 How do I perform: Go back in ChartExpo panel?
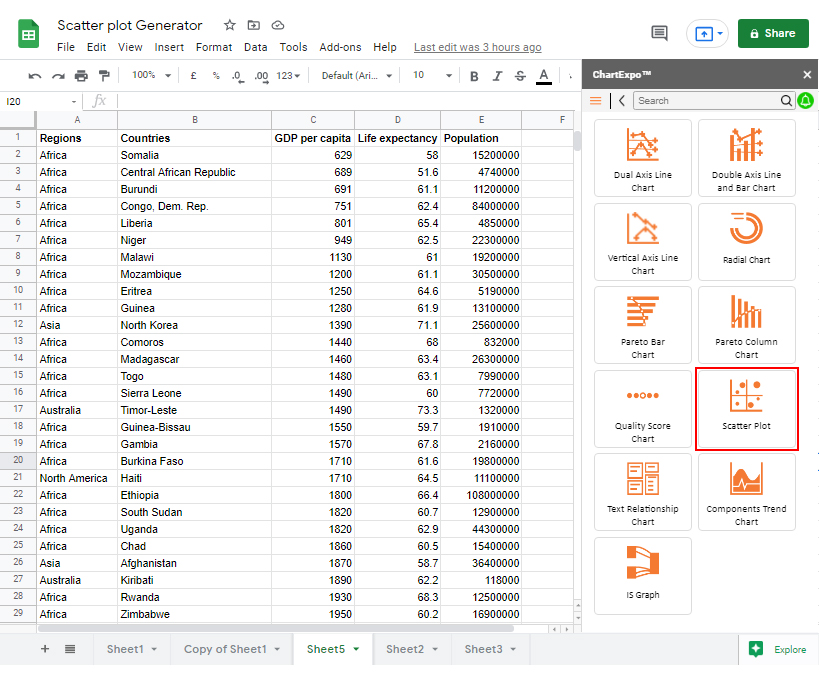tap(622, 101)
